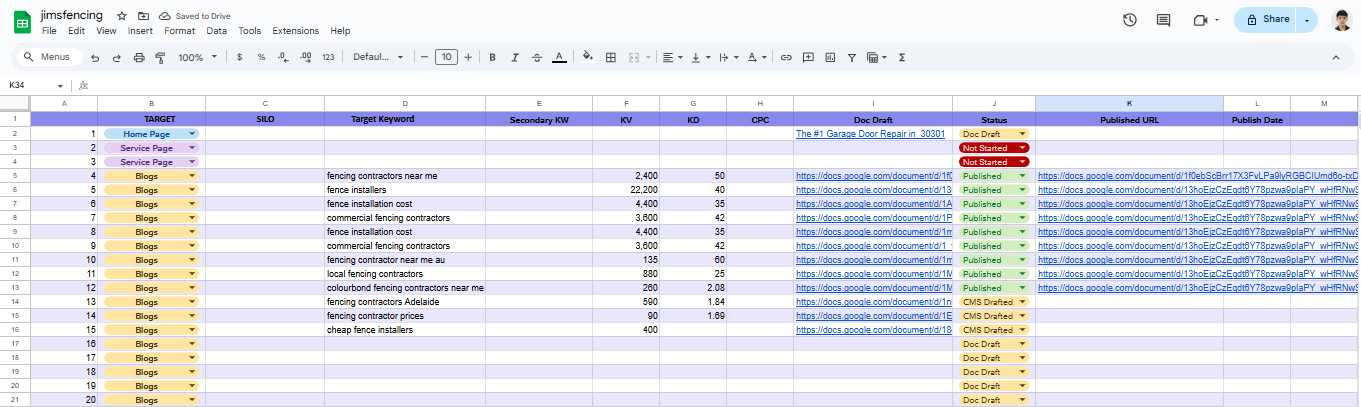This screenshot has width=1361, height=407.
Task: Open the fill color picker
Action: coord(587,58)
